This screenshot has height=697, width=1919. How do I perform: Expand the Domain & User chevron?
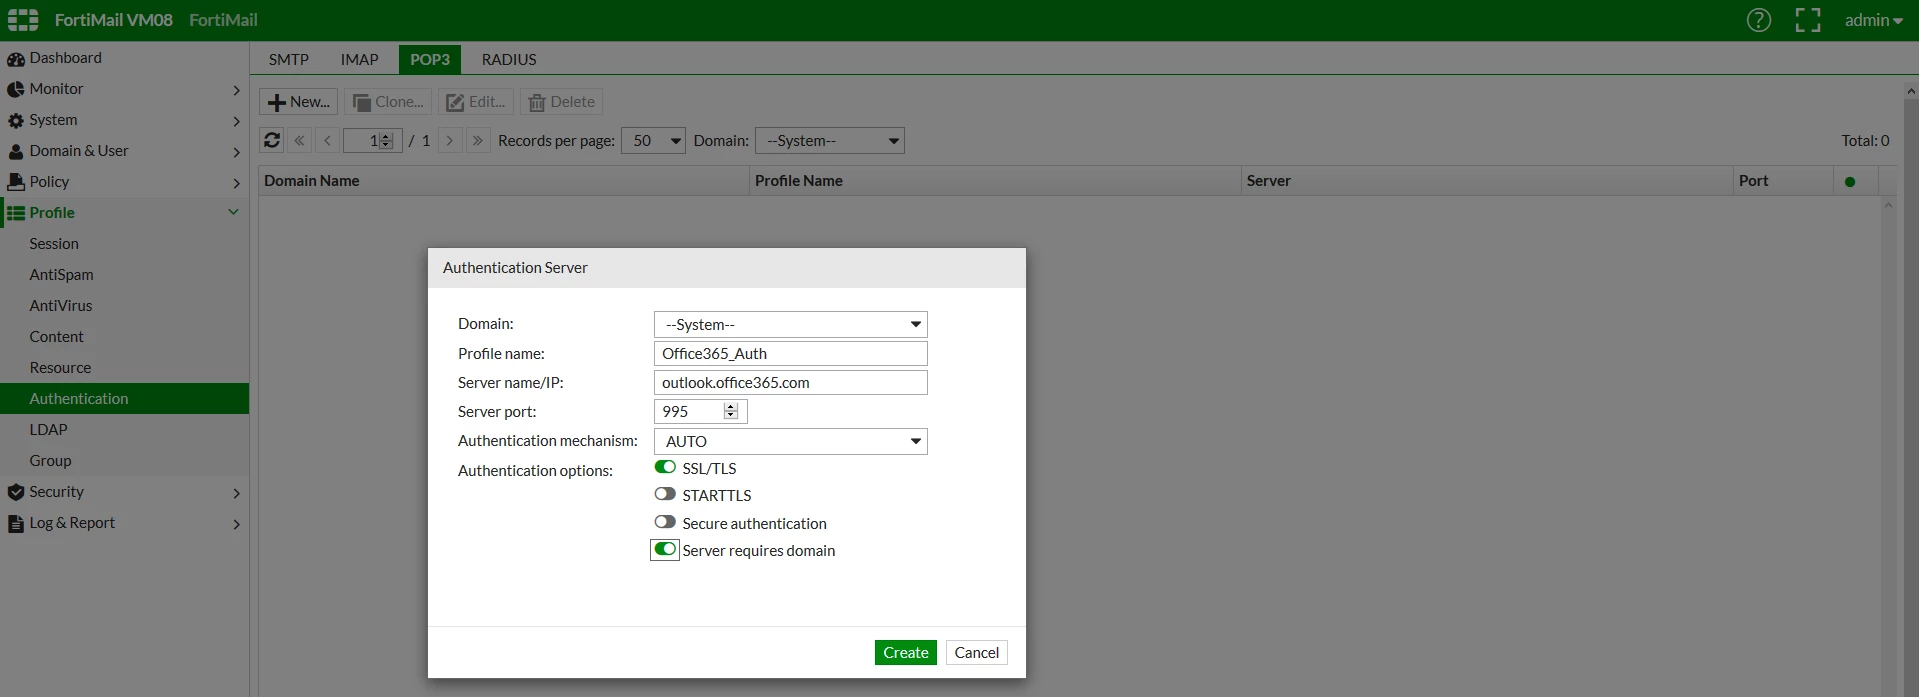[x=236, y=152]
